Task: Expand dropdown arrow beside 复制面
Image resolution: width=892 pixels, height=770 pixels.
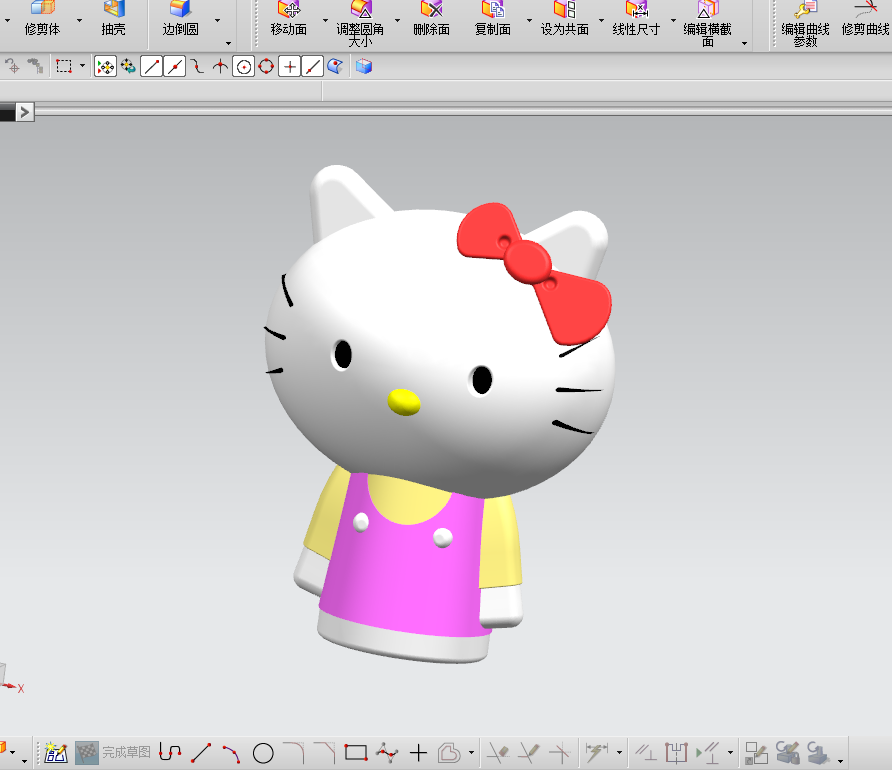Action: (x=529, y=20)
